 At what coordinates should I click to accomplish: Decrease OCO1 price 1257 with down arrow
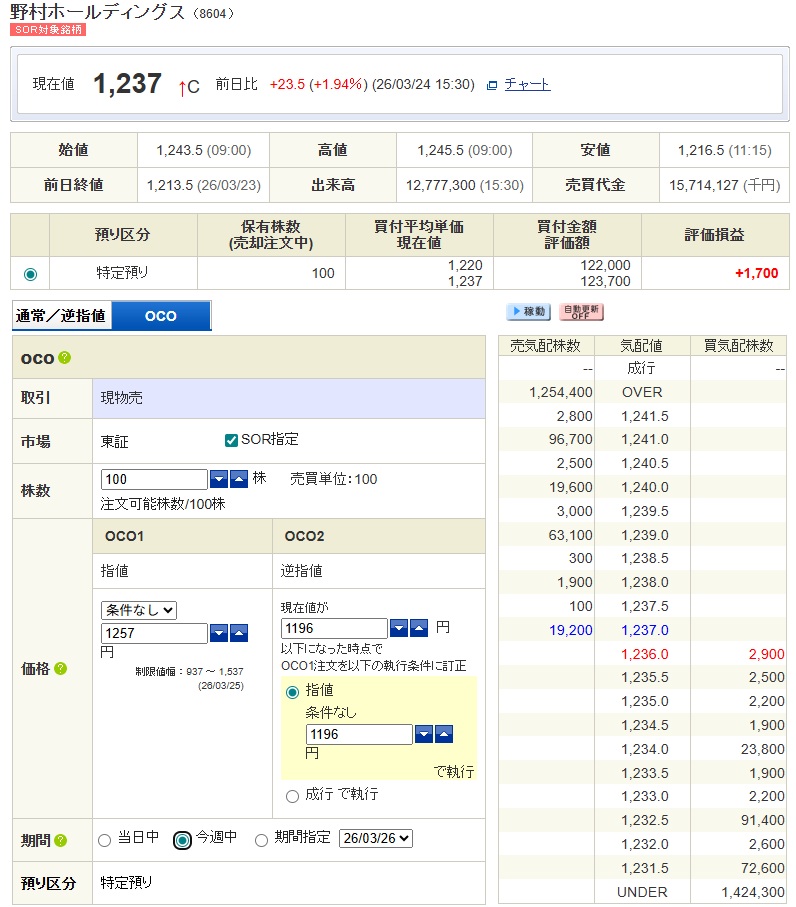[219, 633]
